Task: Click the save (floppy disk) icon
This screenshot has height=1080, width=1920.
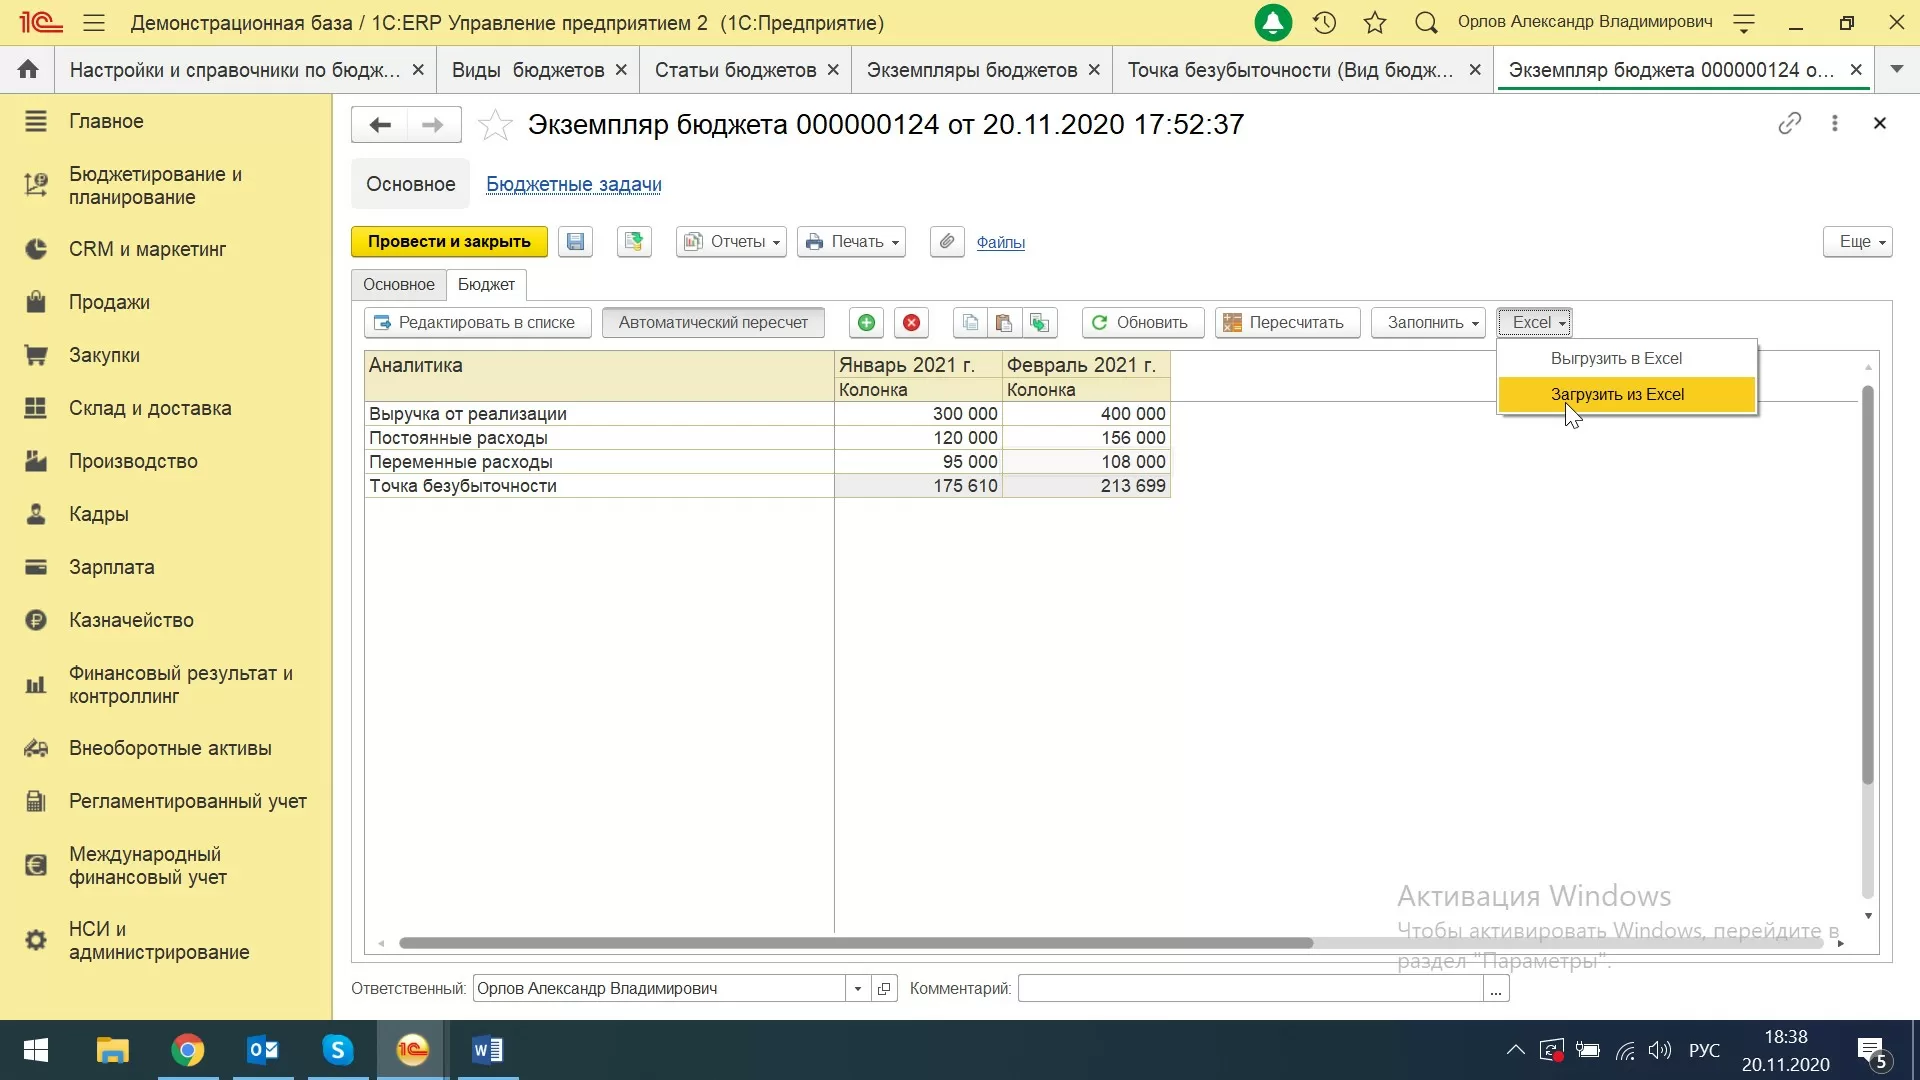Action: click(x=575, y=242)
